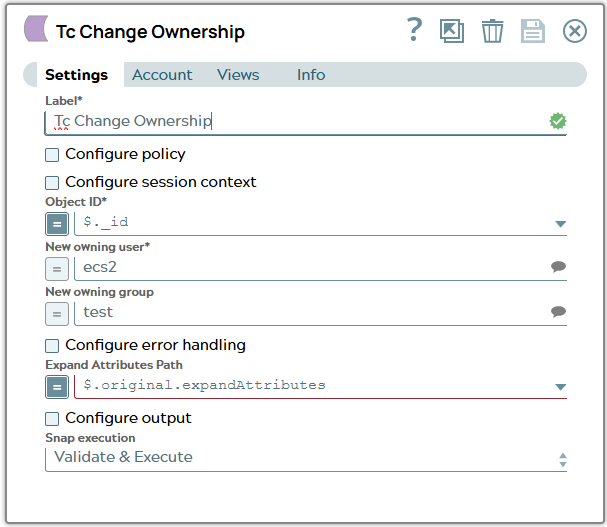The width and height of the screenshot is (607, 527).
Task: Enable the Configure output checkbox
Action: [52, 419]
